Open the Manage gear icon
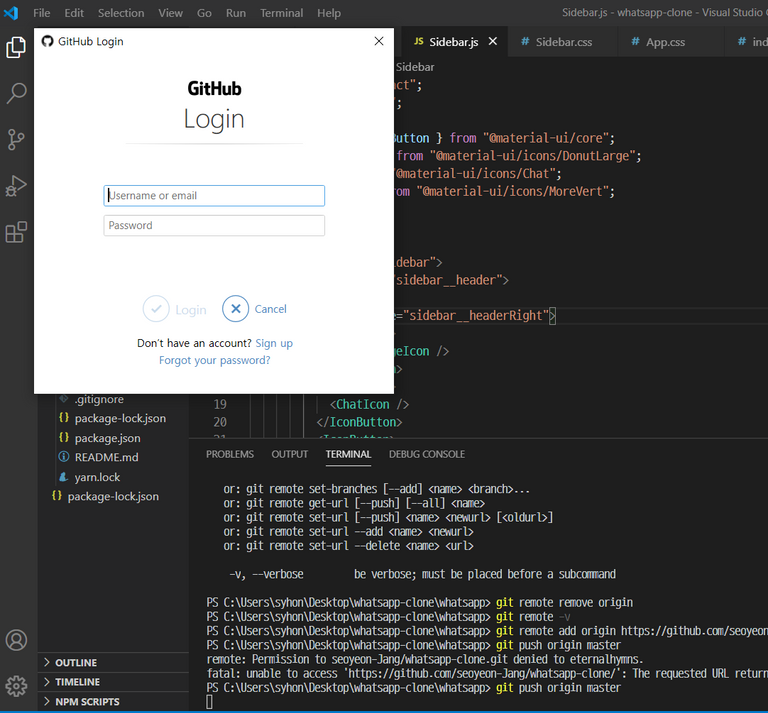Viewport: 768px width, 713px height. [16, 686]
